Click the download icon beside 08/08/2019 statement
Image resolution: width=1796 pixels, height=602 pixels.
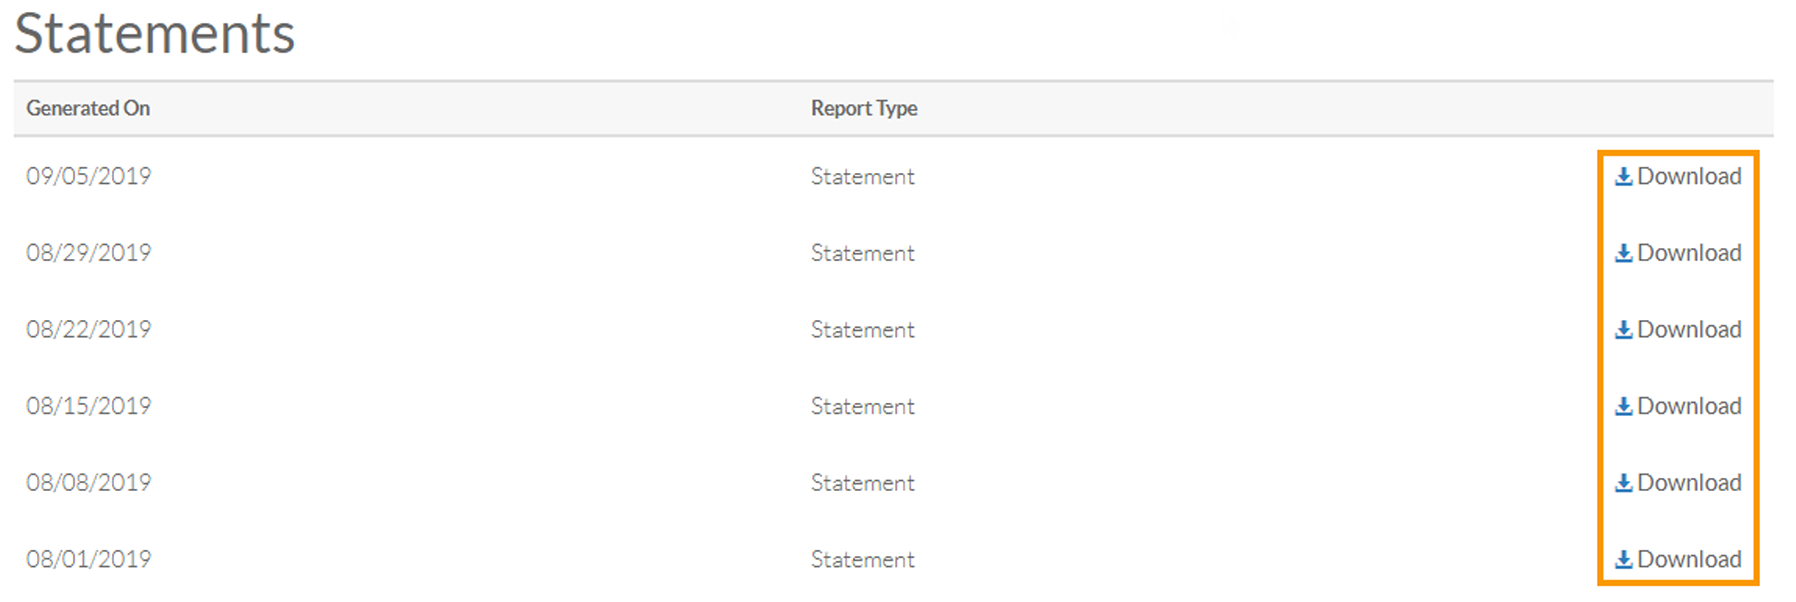[x=1625, y=482]
